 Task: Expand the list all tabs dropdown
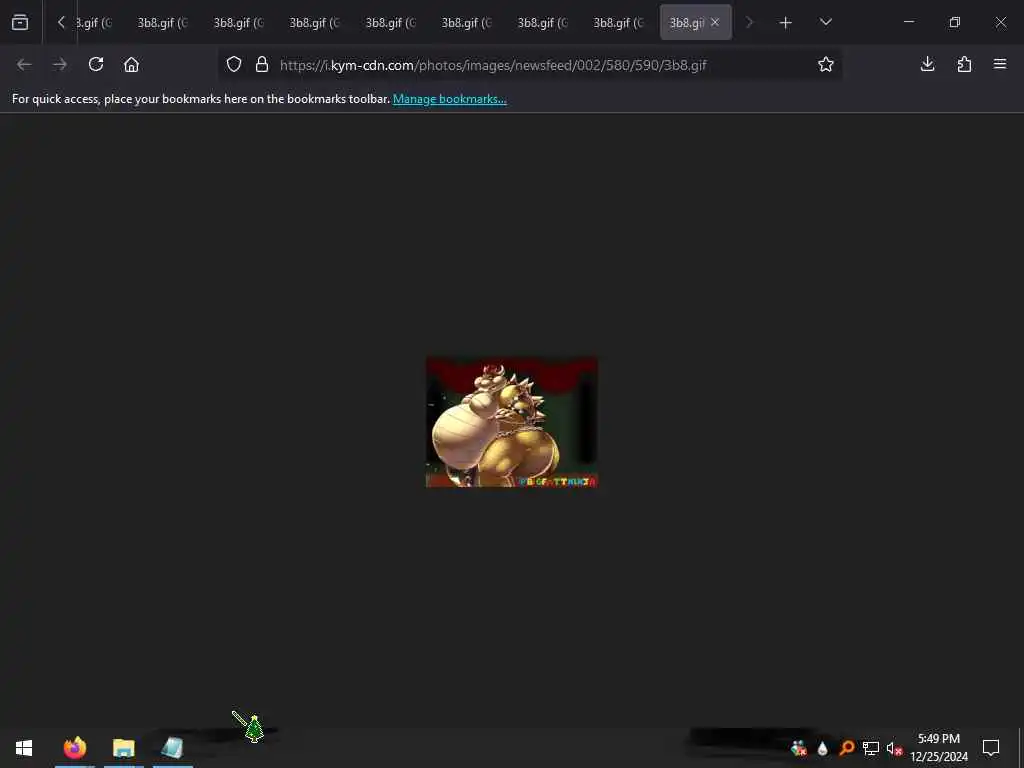point(825,23)
